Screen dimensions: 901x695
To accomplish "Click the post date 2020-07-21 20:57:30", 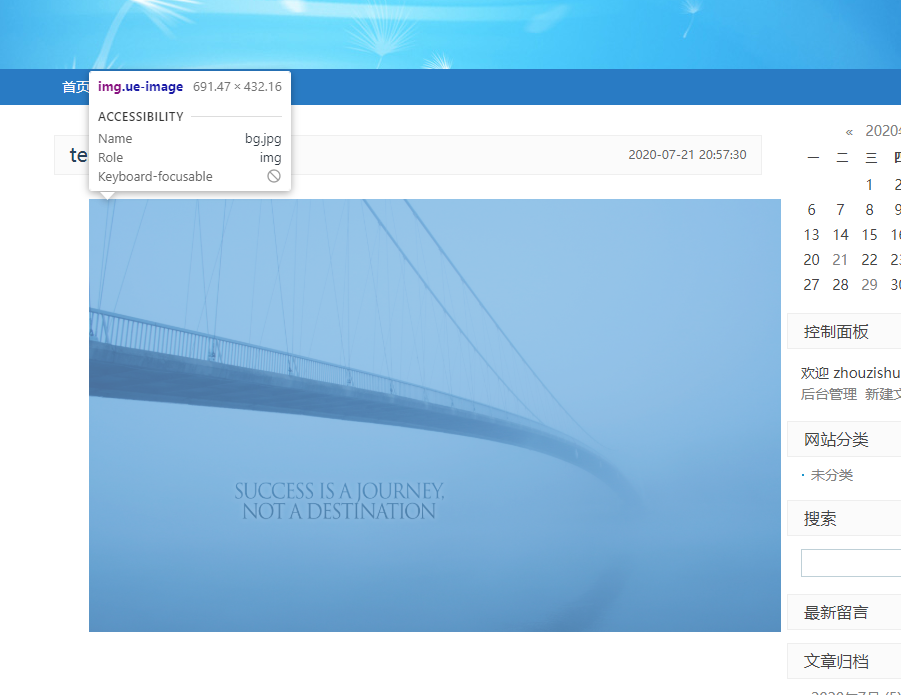I will coord(687,155).
